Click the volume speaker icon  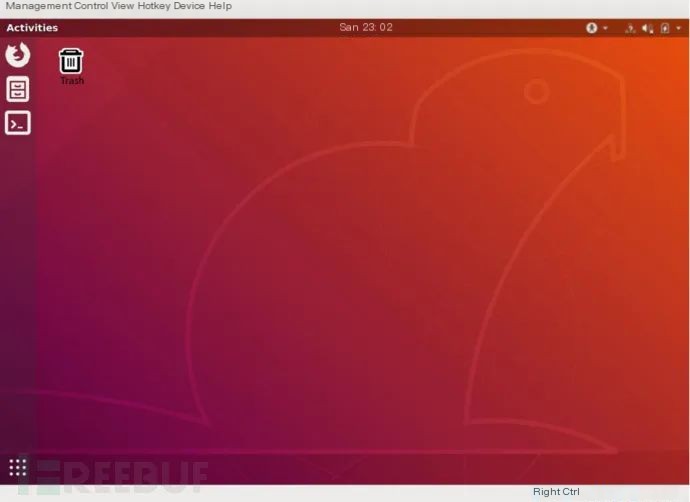coord(647,29)
